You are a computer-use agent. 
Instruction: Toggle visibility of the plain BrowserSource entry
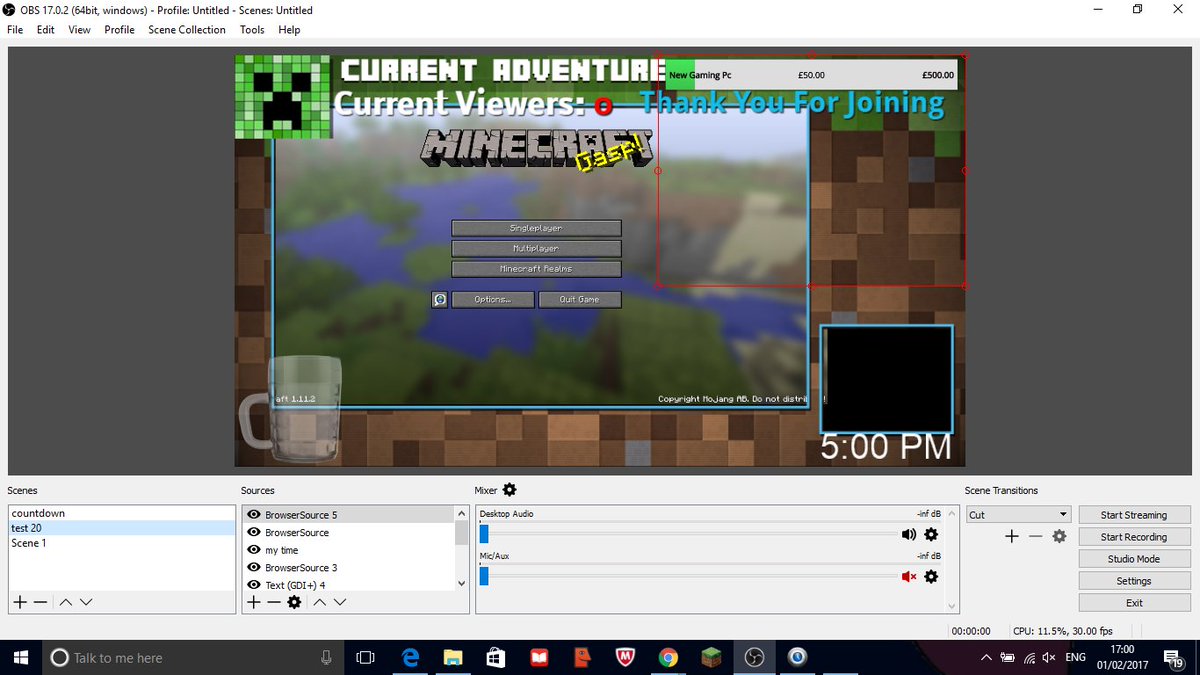click(254, 533)
